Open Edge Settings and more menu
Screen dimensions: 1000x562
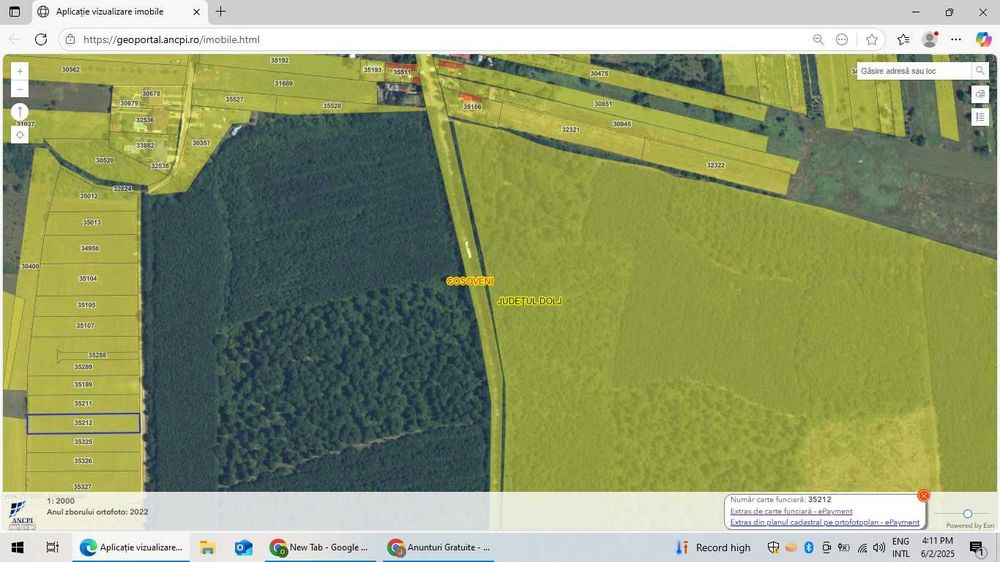coord(955,40)
